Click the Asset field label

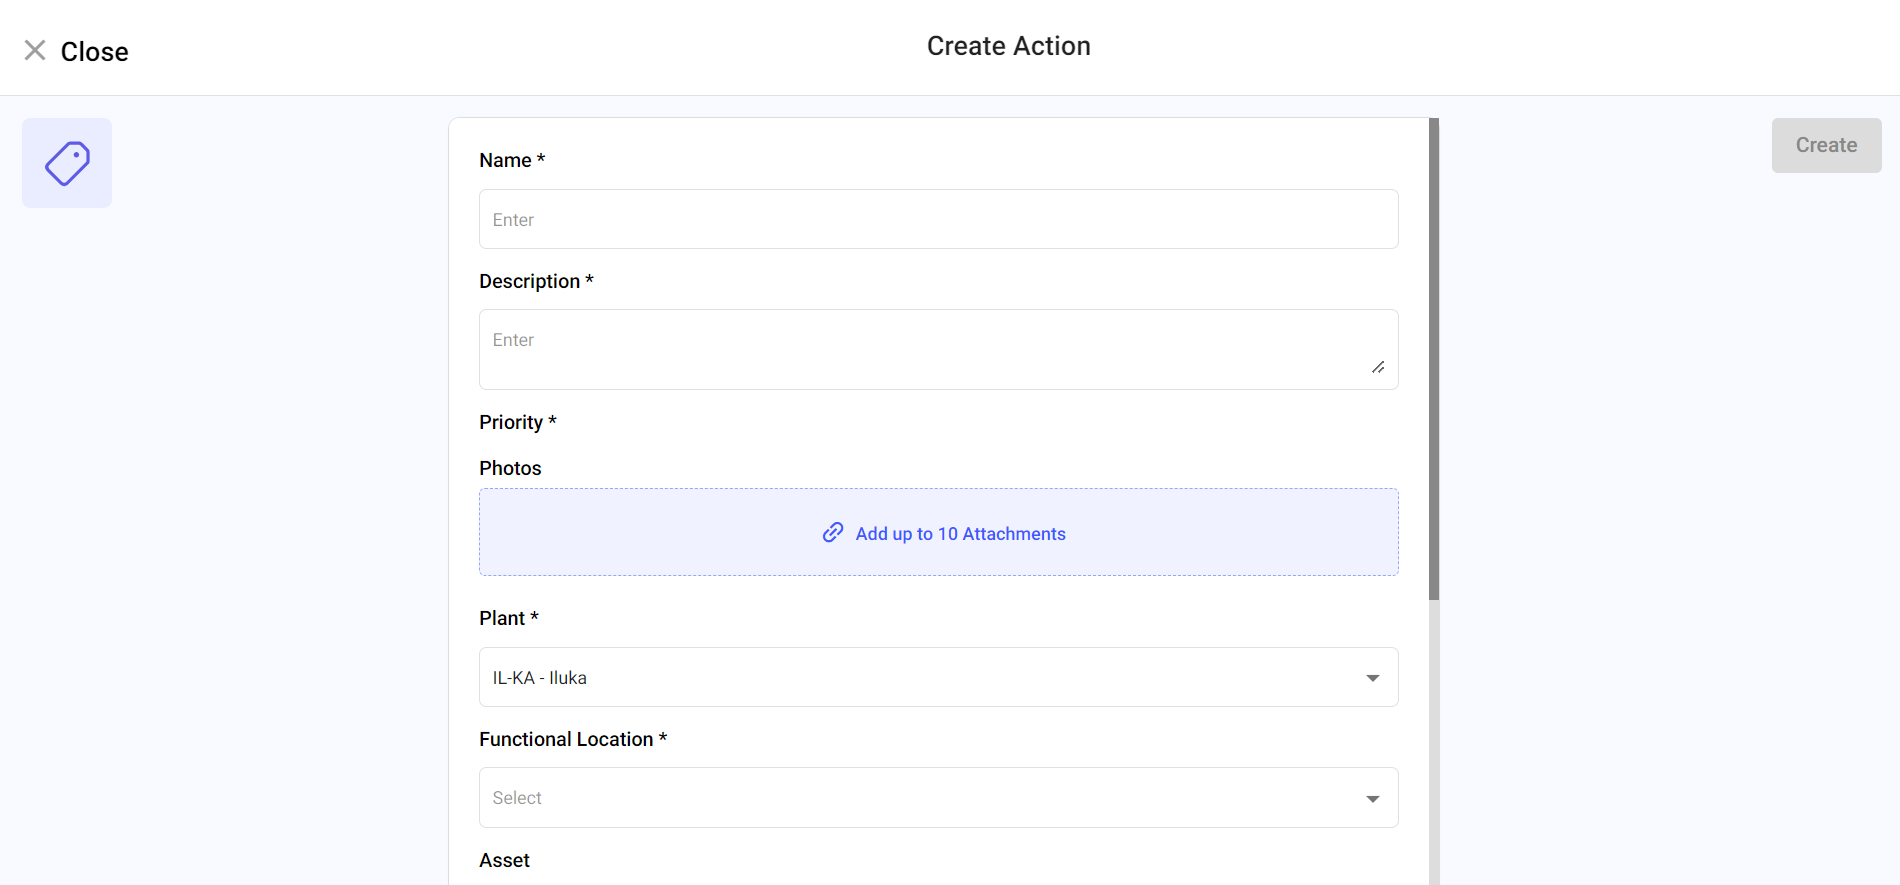pos(504,860)
